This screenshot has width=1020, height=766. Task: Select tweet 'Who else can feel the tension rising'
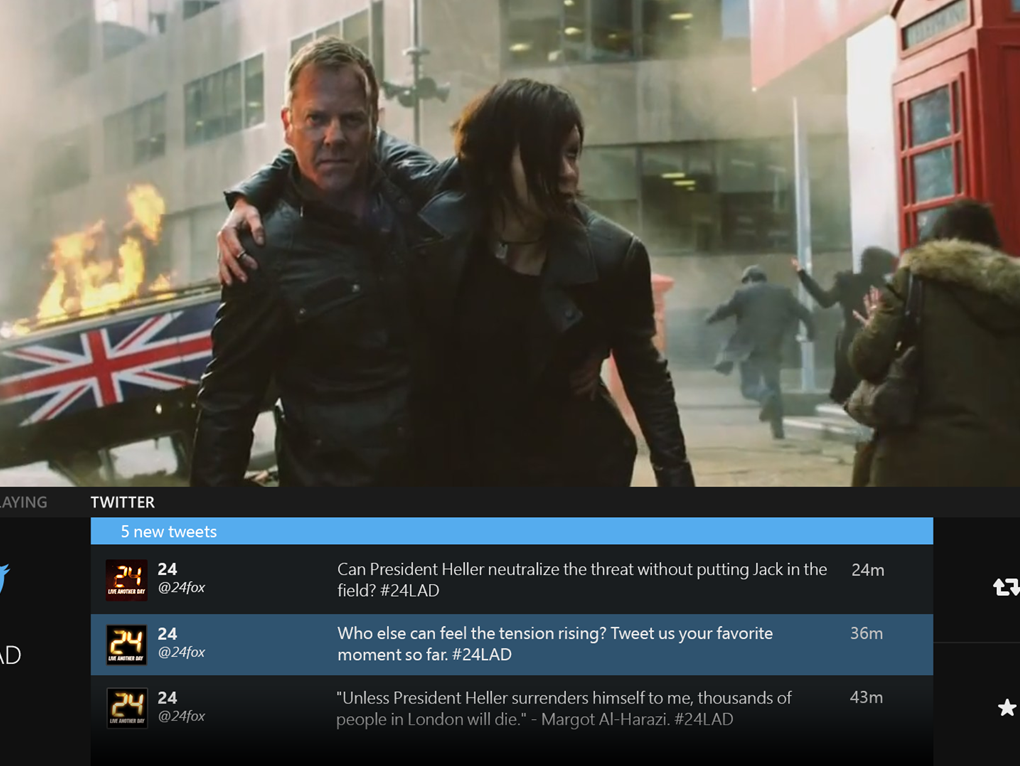511,644
